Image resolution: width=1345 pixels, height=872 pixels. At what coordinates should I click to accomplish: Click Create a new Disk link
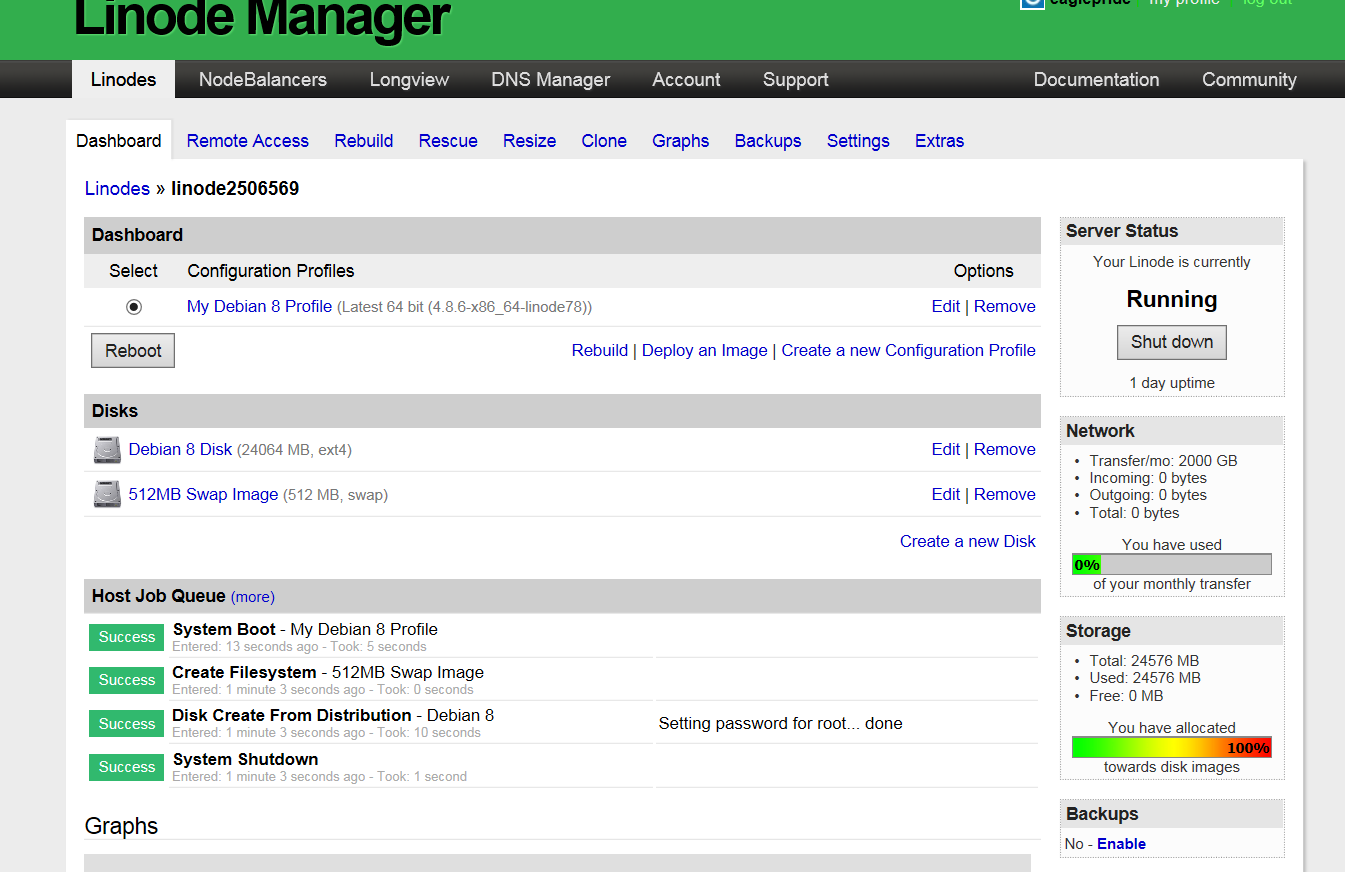click(968, 541)
